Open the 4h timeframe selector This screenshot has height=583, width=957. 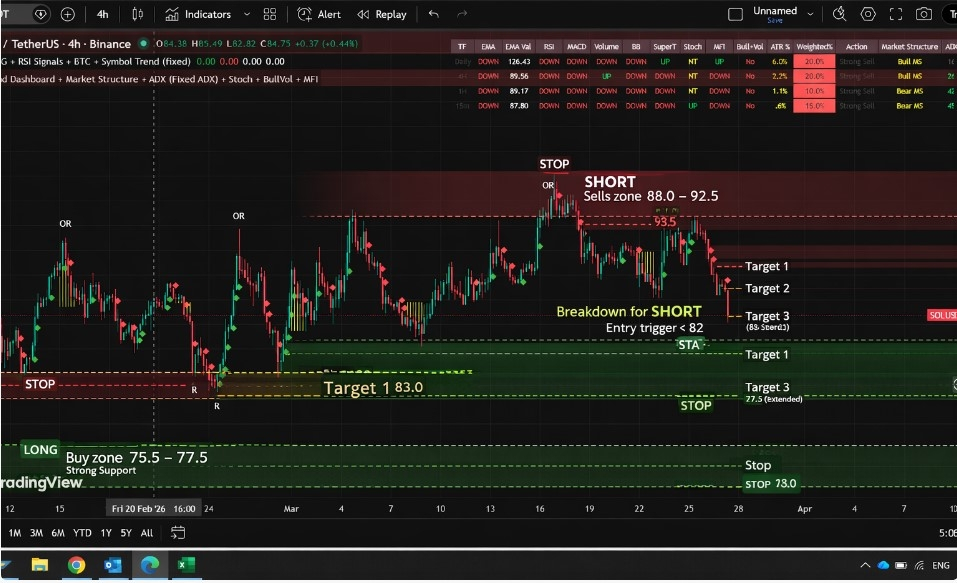103,14
